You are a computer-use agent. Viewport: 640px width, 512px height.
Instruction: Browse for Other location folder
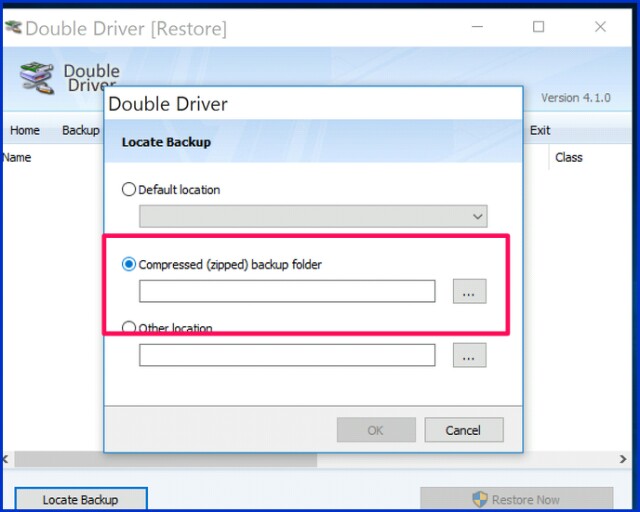(469, 355)
